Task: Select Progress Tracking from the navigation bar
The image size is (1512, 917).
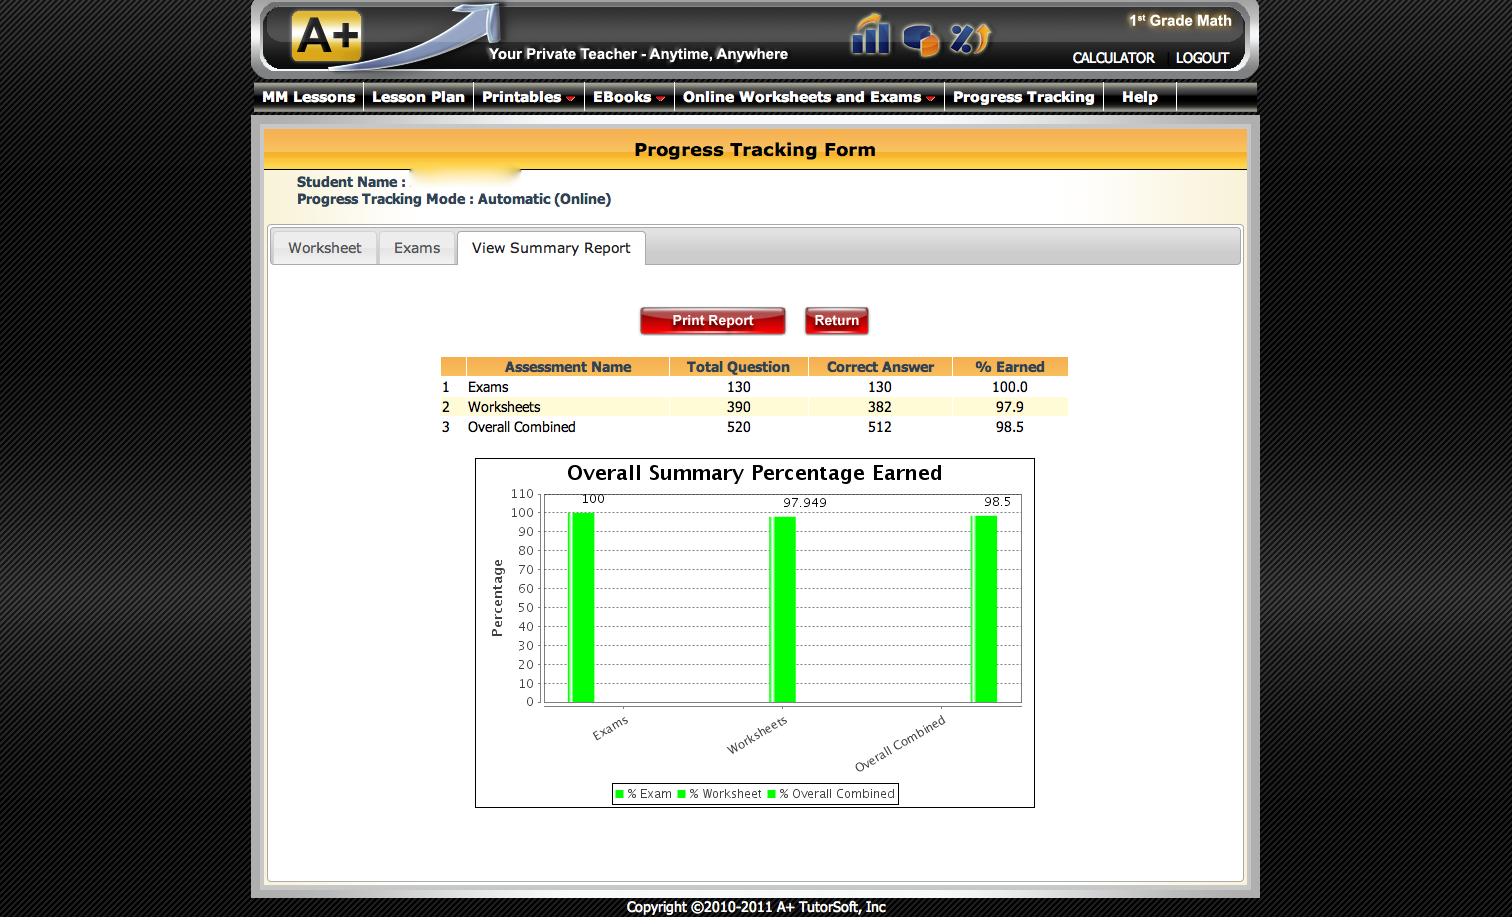Action: click(x=1023, y=96)
